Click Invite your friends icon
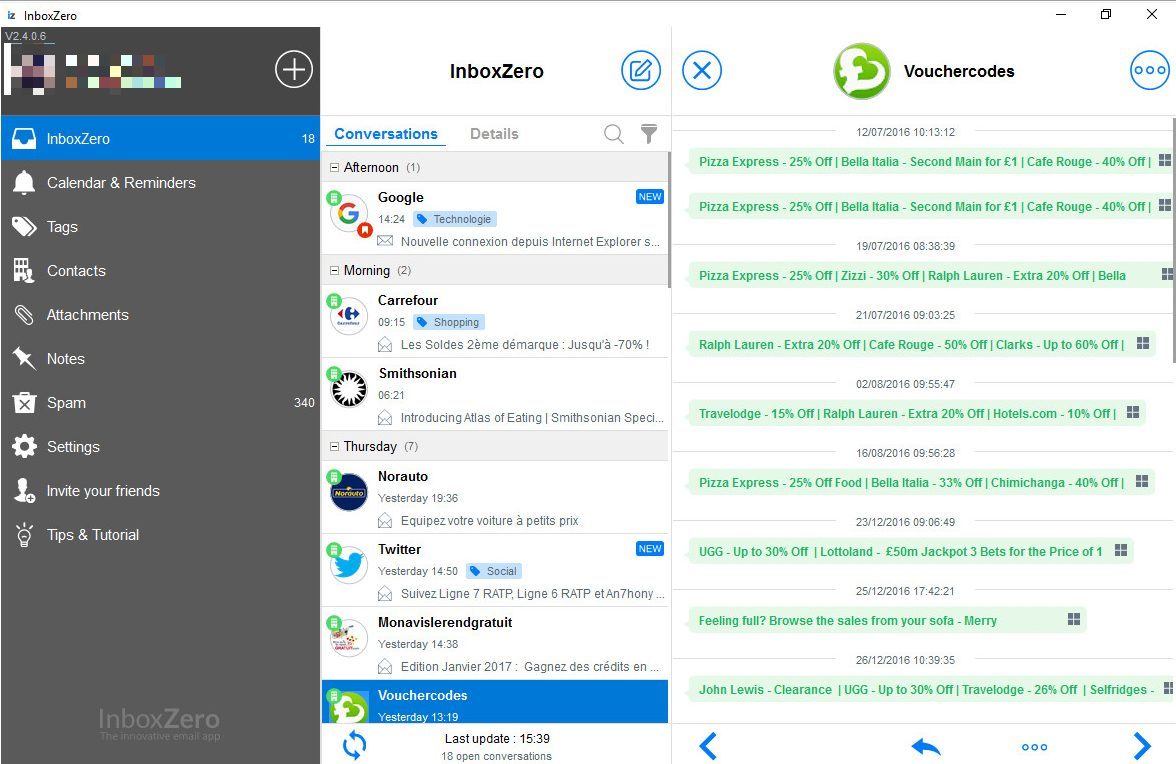 (x=24, y=490)
